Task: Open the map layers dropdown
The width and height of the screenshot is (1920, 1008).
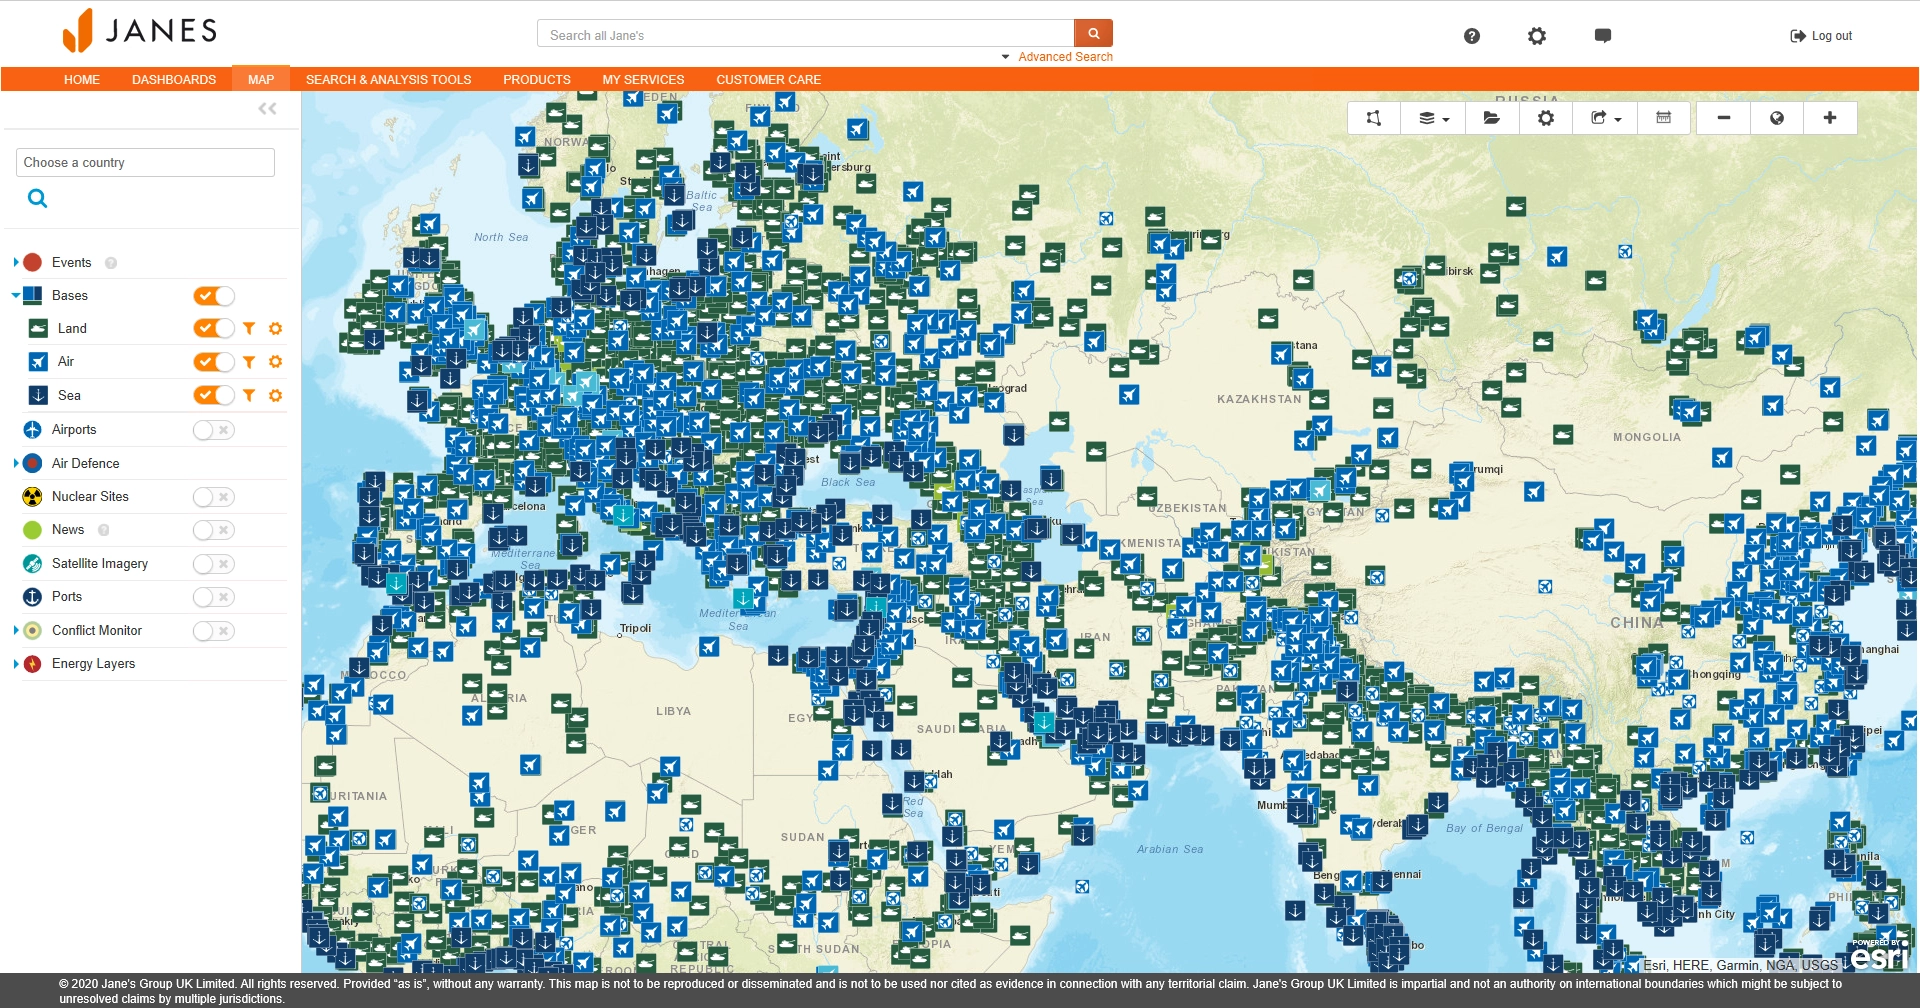Action: [1433, 118]
